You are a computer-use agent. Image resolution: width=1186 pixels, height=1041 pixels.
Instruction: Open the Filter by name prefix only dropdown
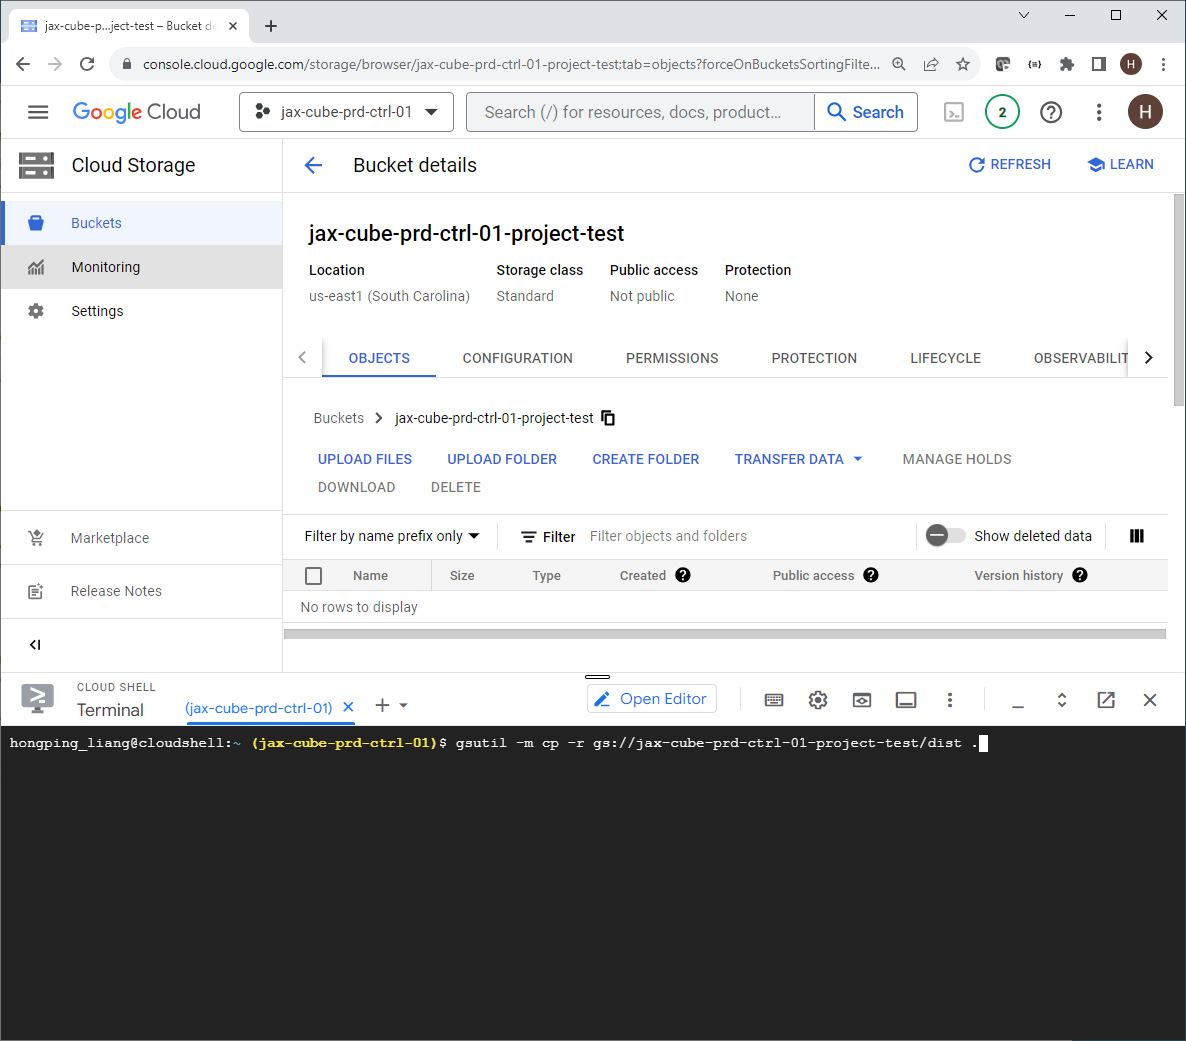389,536
